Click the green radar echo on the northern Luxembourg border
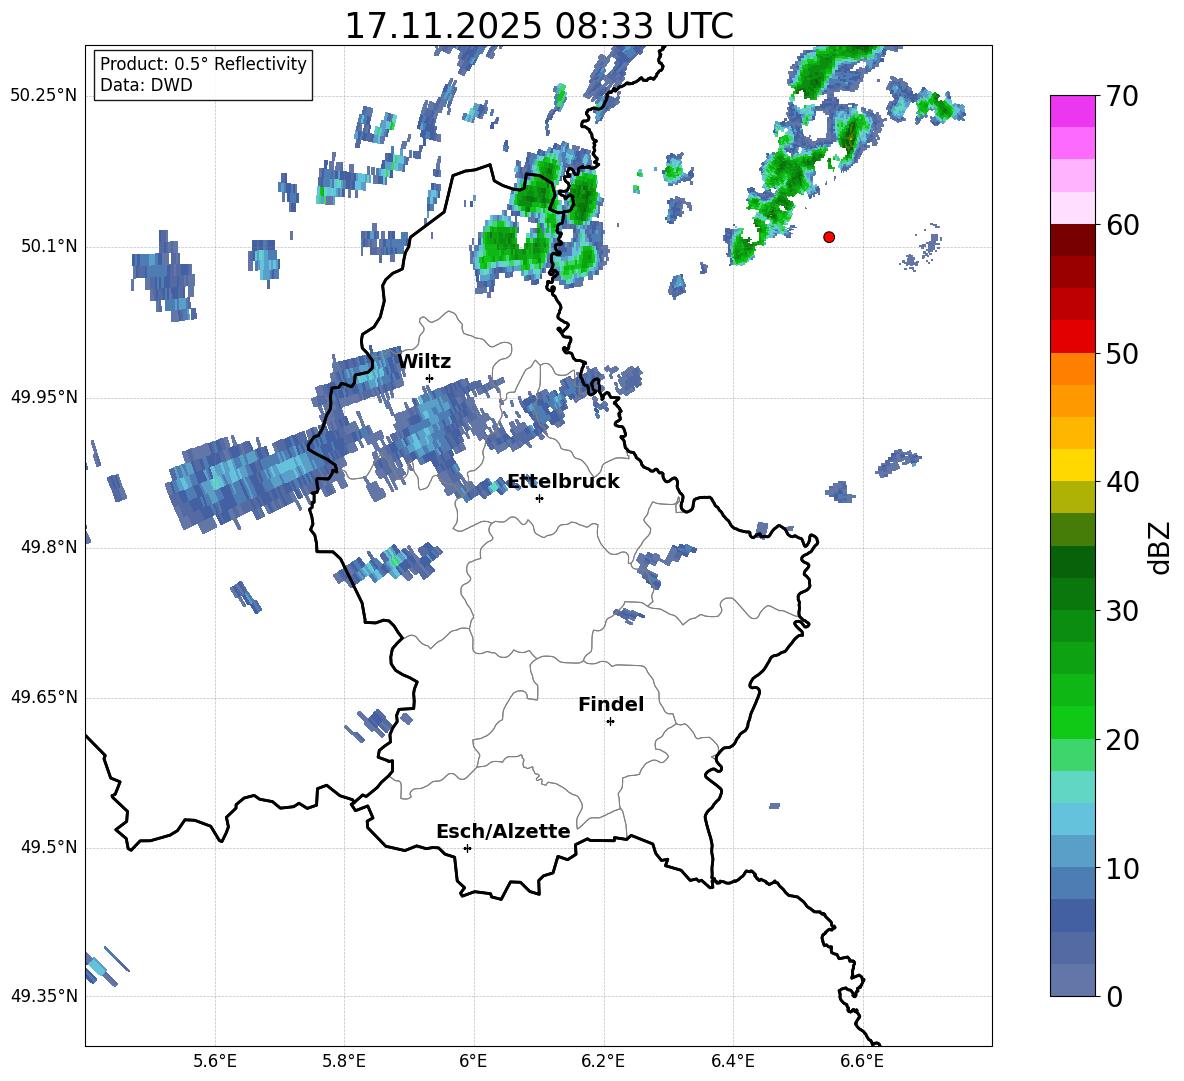The height and width of the screenshot is (1081, 1184). (x=539, y=220)
